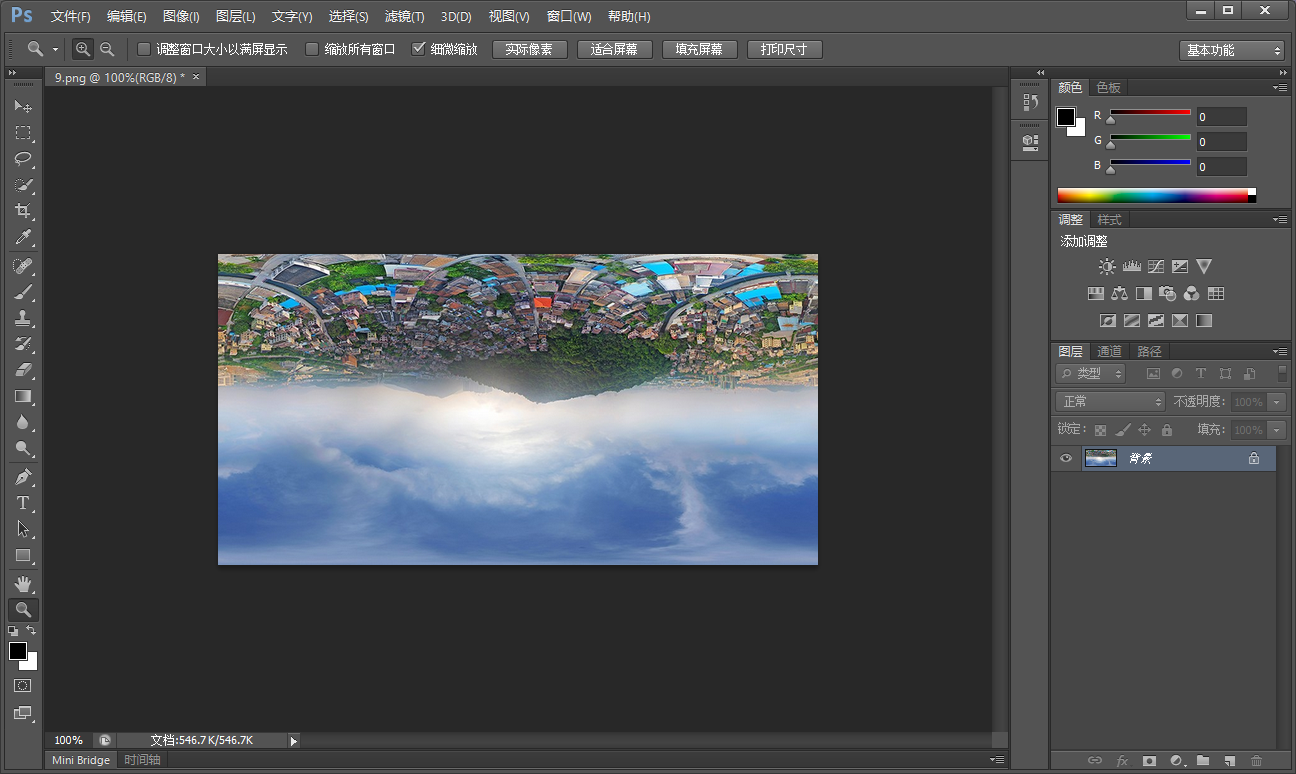Select the Rectangular Marquee tool
The image size is (1296, 774).
[23, 132]
